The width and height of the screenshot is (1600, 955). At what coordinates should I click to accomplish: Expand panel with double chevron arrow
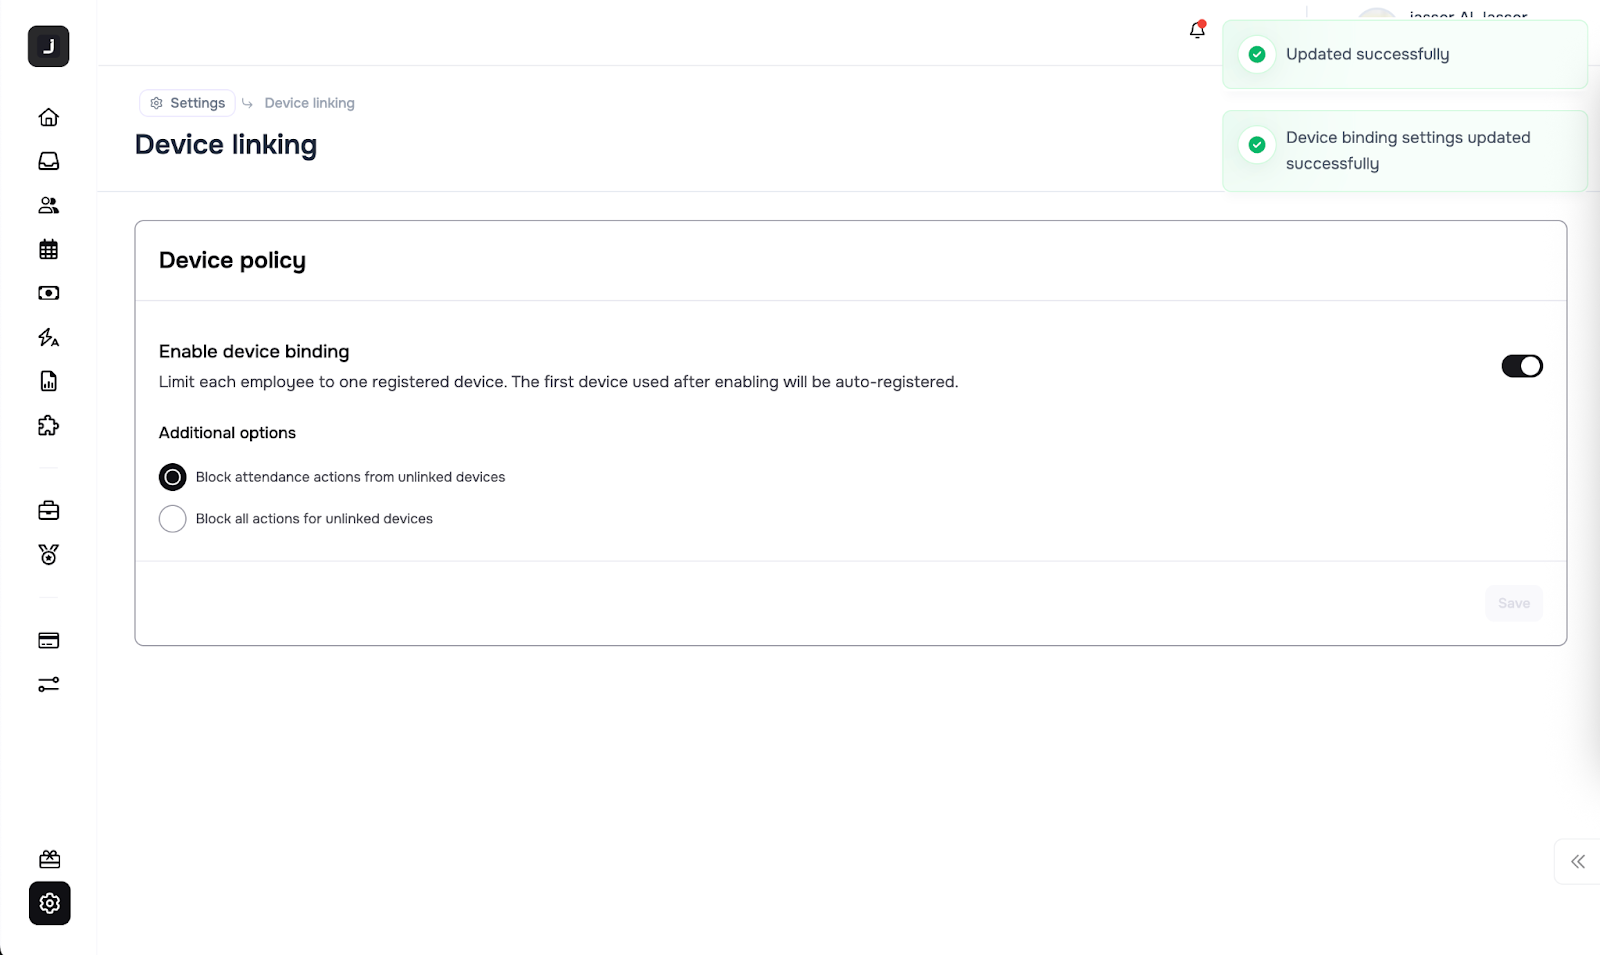(x=1577, y=862)
